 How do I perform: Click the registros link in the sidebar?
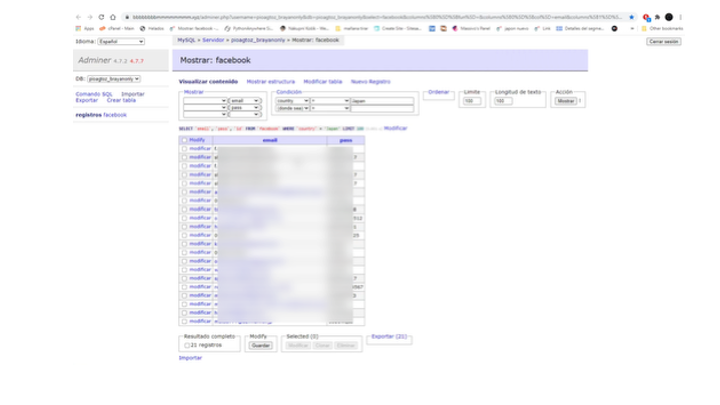click(89, 115)
